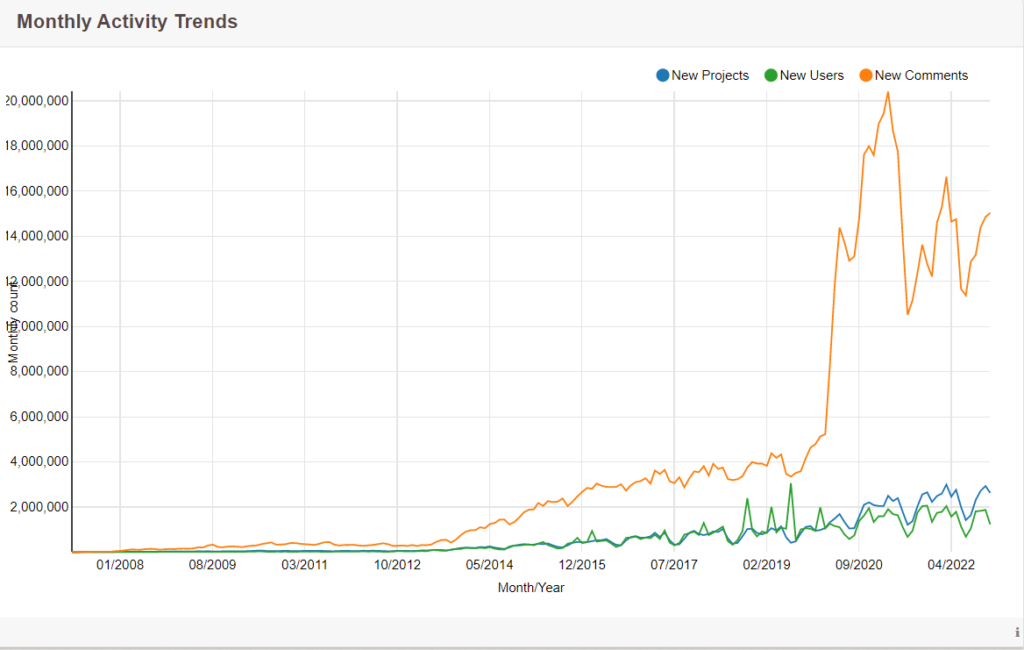Viewport: 1024px width, 650px height.
Task: Click the blue New Projects legend dot
Action: point(662,75)
